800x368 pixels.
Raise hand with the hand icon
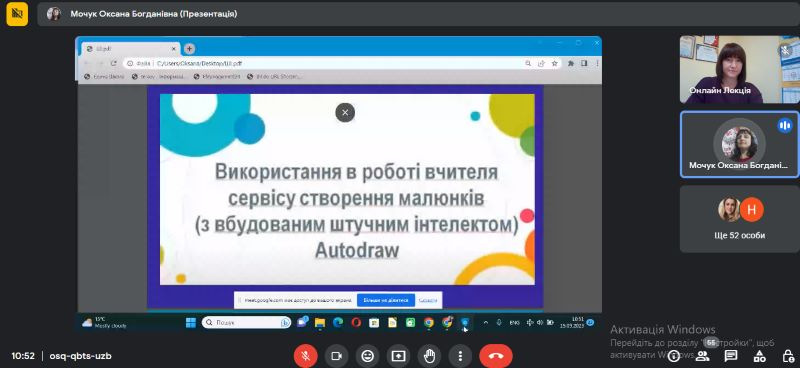click(429, 356)
